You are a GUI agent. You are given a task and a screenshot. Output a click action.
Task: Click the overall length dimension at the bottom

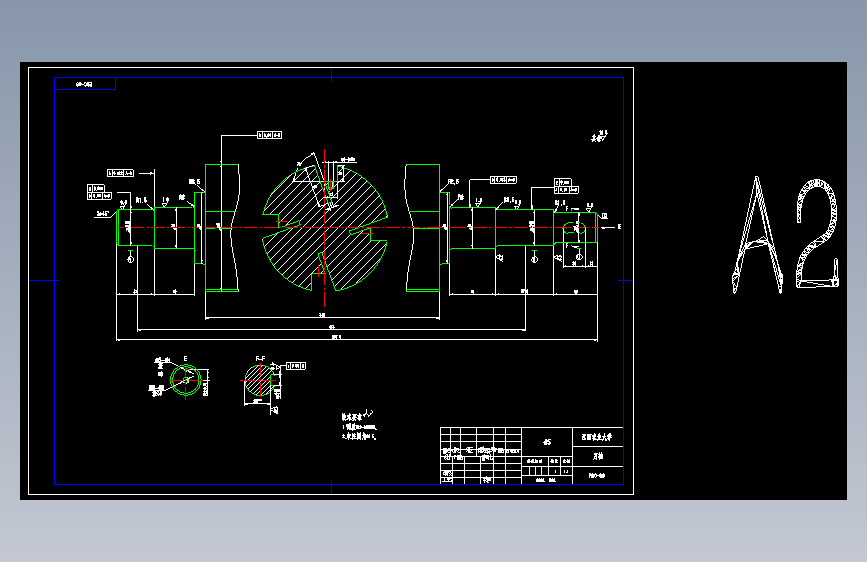click(x=357, y=336)
